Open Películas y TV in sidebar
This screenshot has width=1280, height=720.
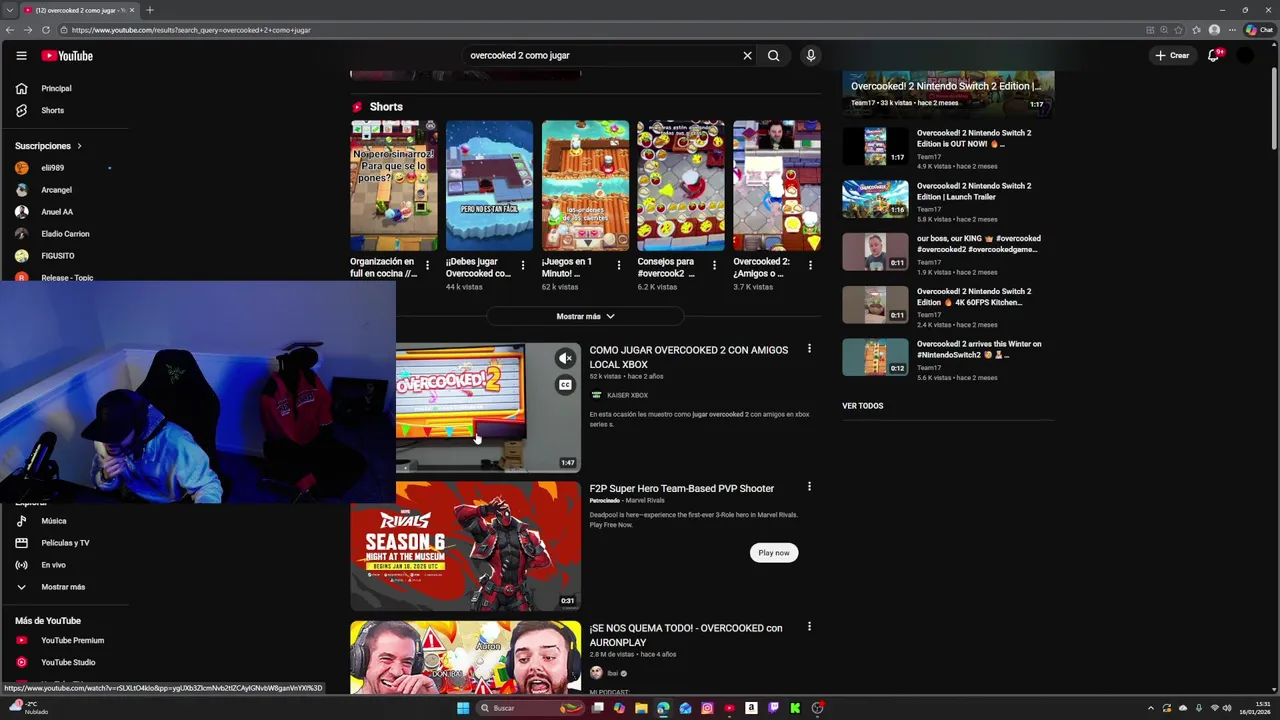[64, 543]
